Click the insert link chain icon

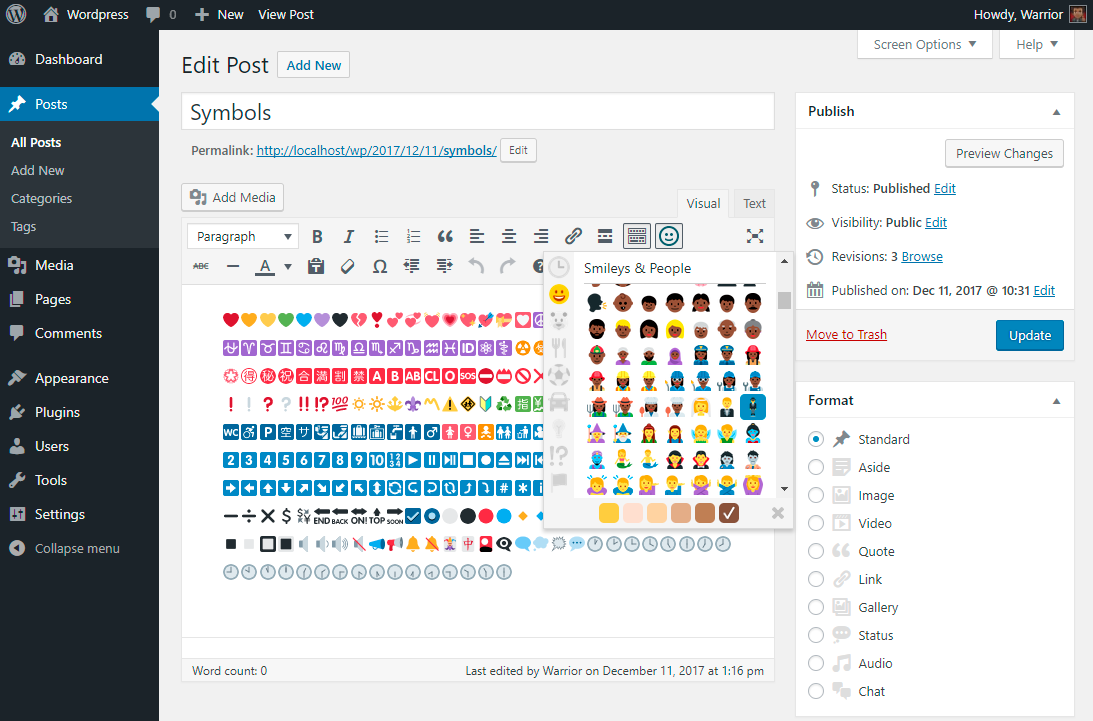(x=573, y=237)
